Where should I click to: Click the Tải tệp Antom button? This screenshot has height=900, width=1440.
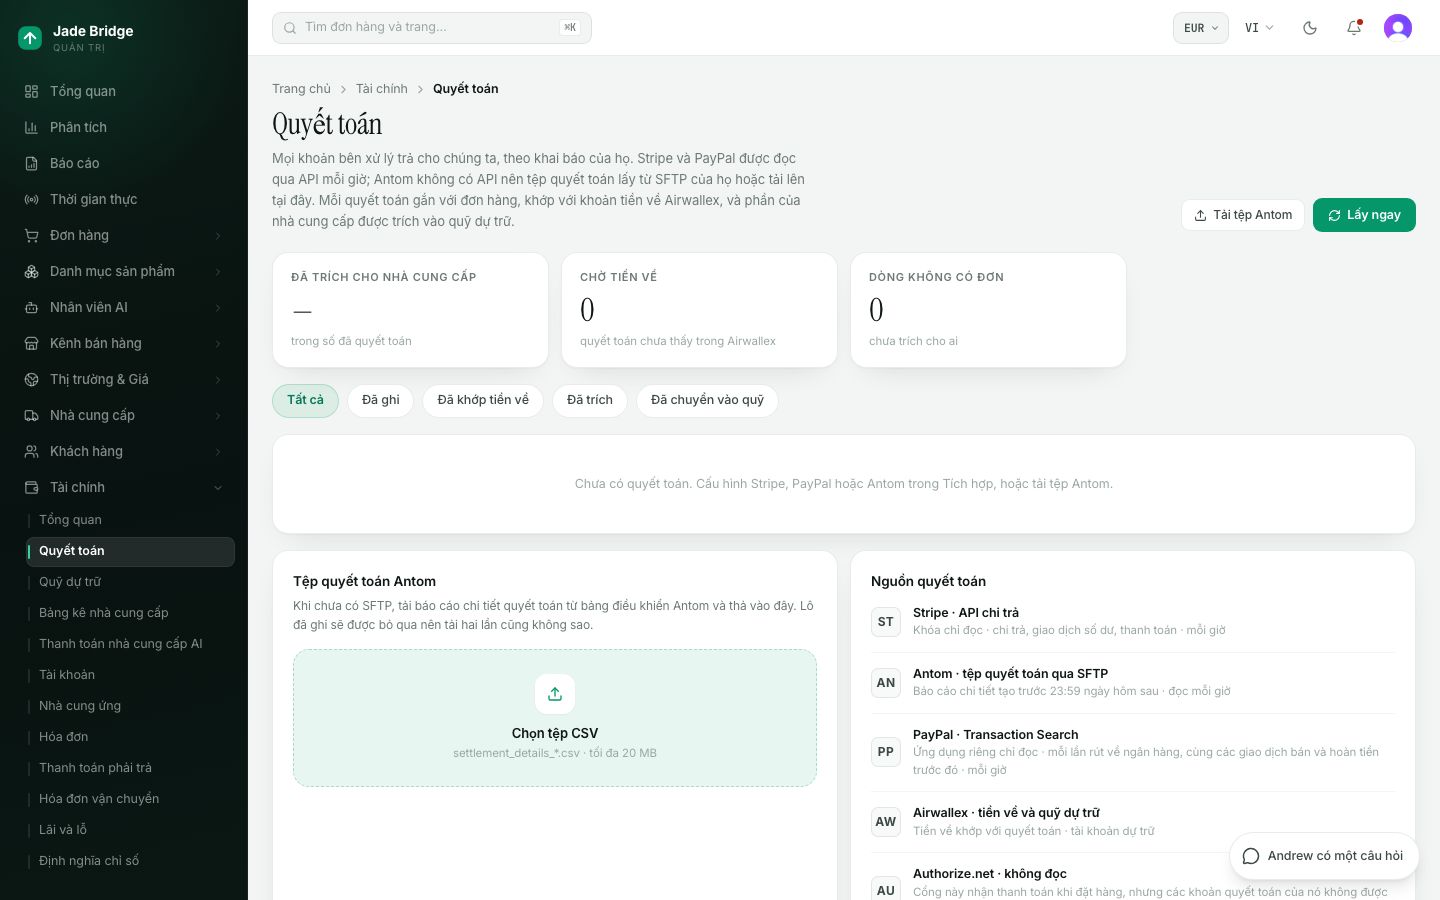pyautogui.click(x=1243, y=215)
